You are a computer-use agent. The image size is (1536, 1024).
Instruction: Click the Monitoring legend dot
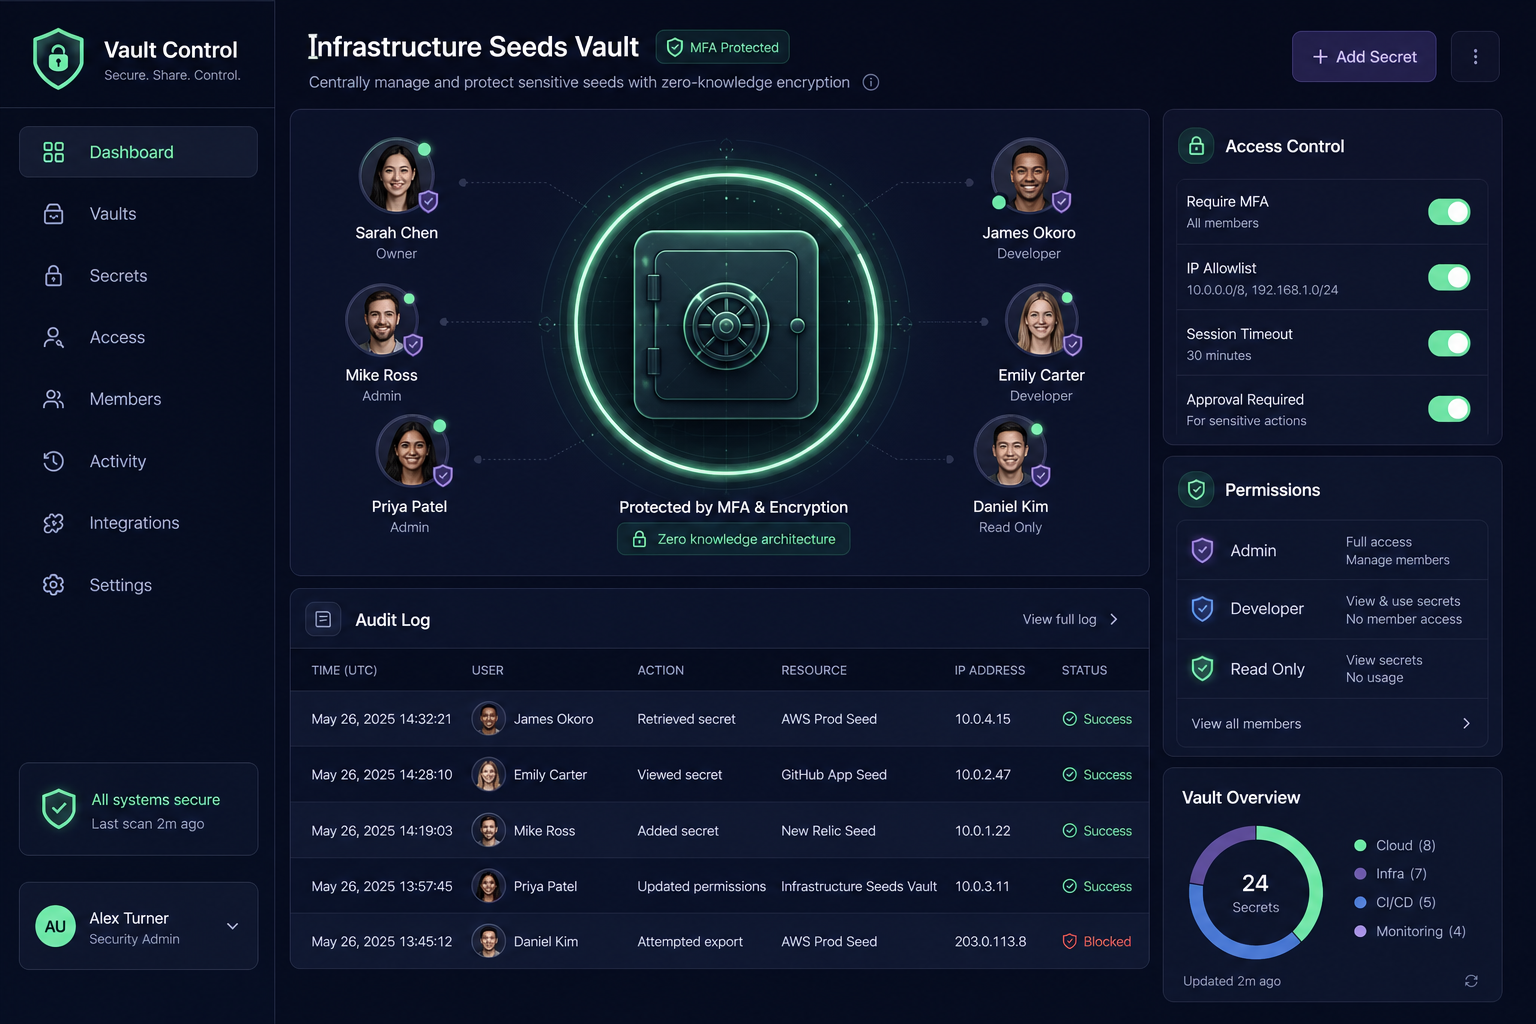coord(1360,931)
